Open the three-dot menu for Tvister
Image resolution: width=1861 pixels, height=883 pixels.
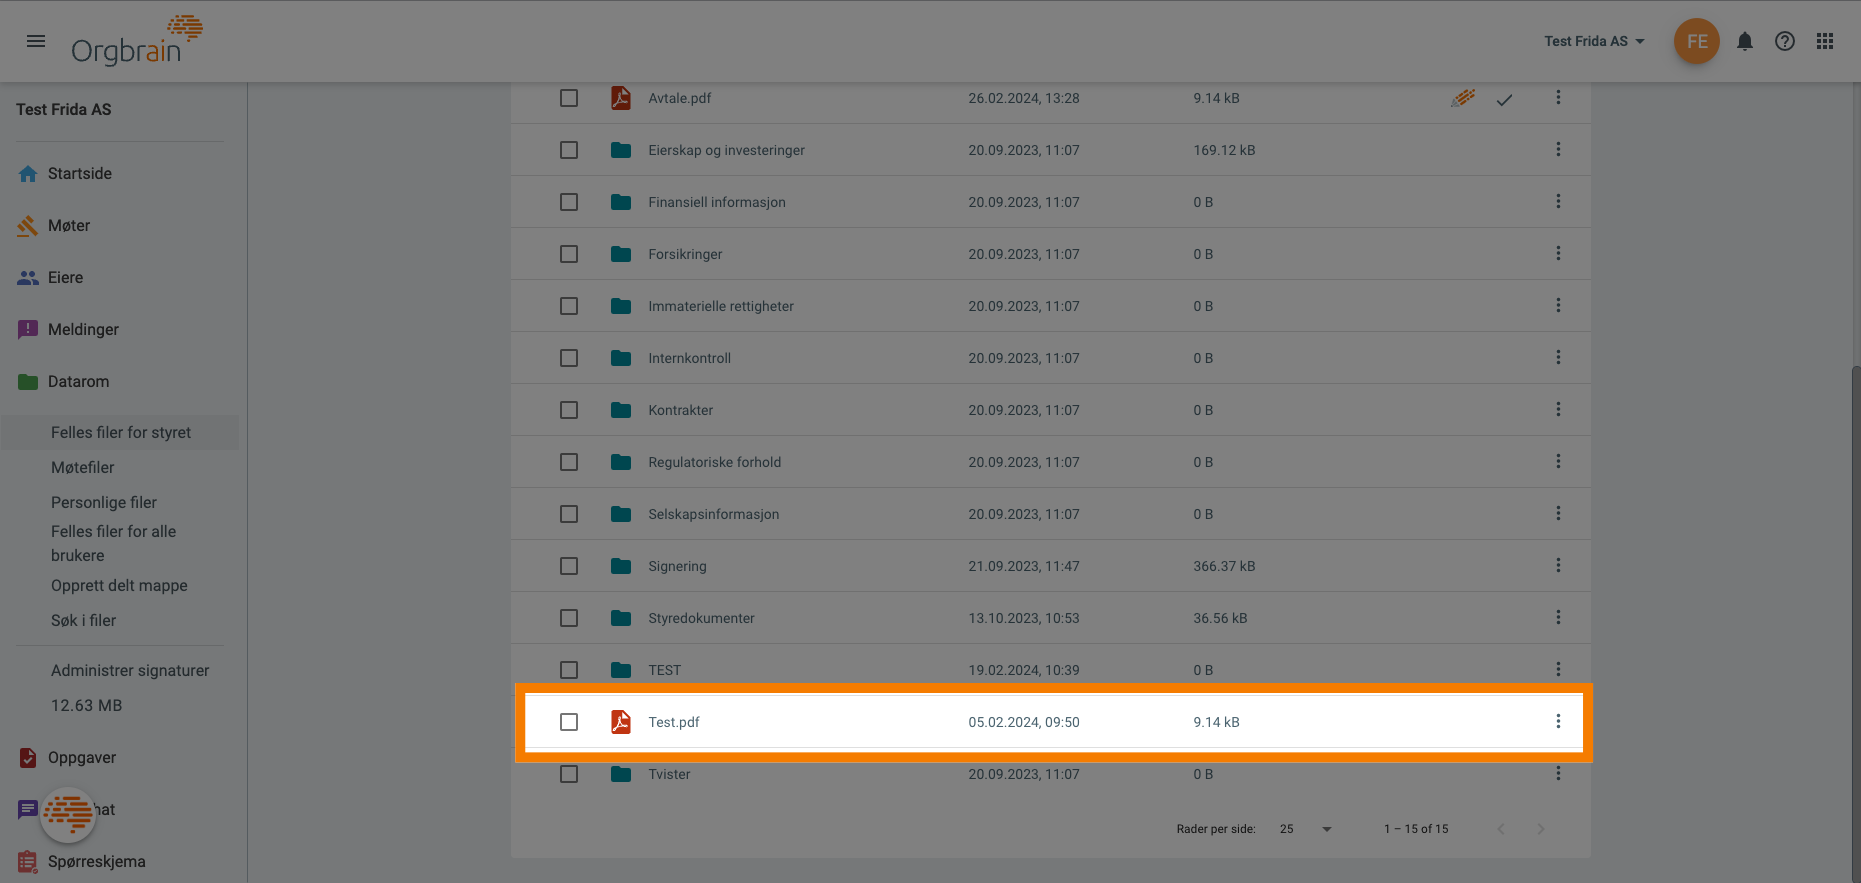click(x=1558, y=773)
